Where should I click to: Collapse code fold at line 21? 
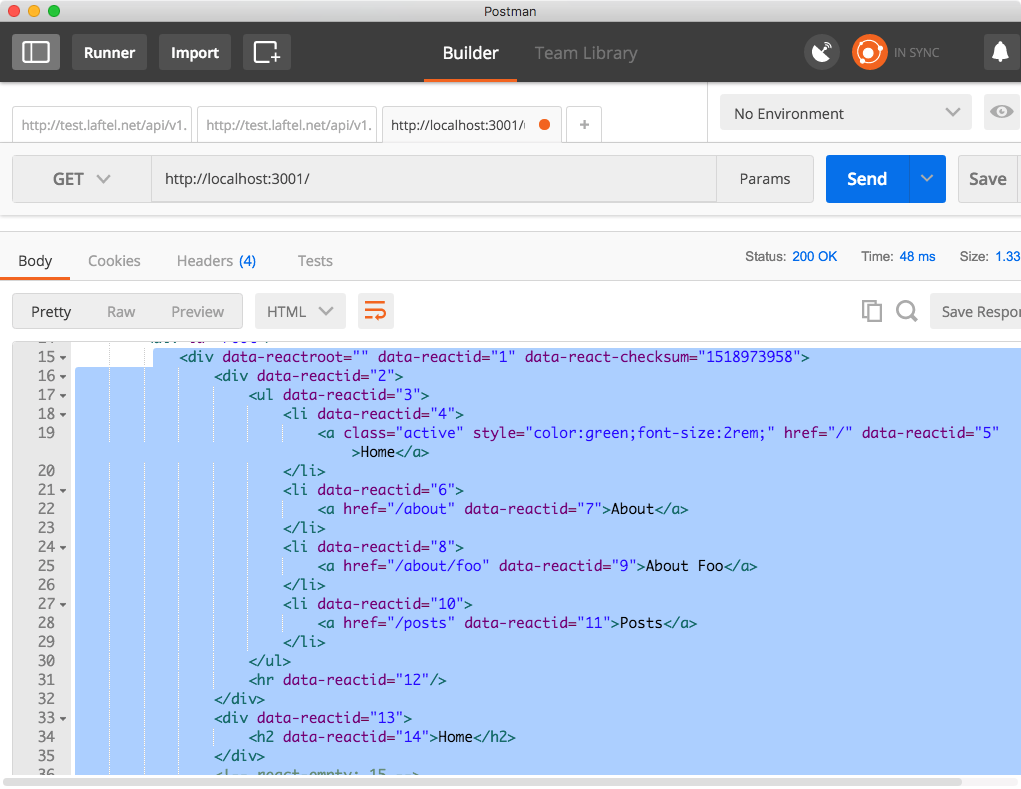coord(63,491)
